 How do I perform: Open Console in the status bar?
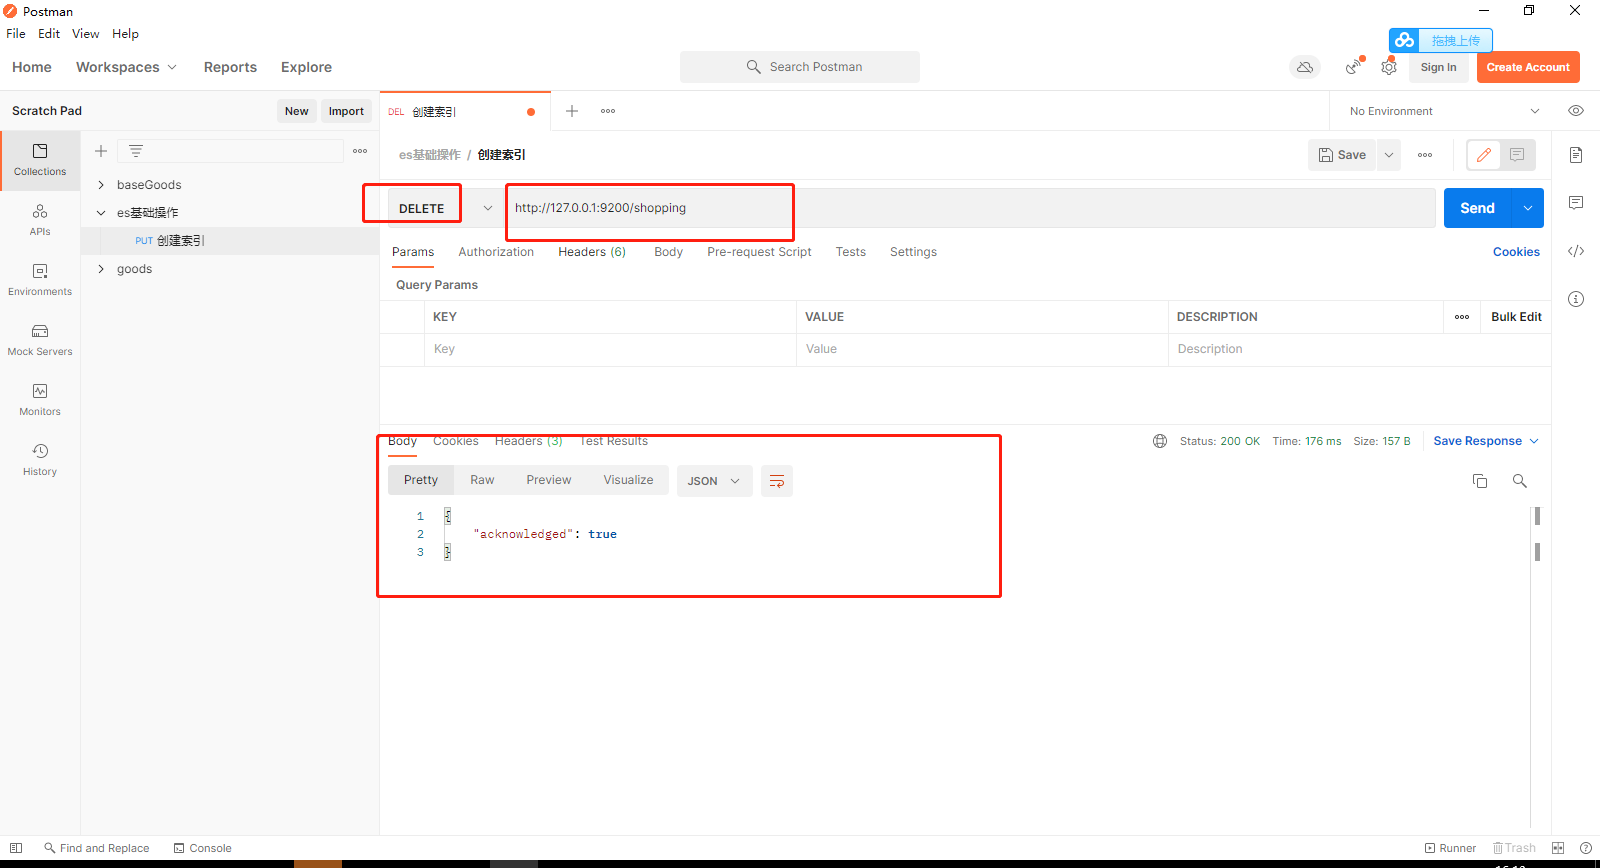point(203,848)
